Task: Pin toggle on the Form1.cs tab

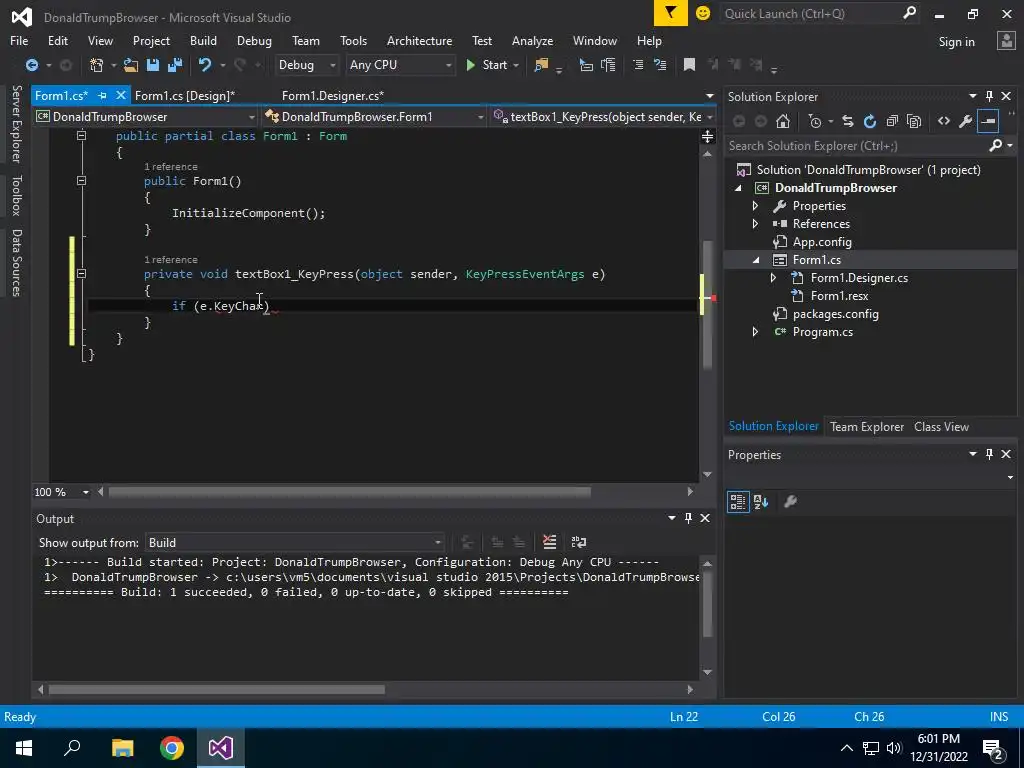Action: click(103, 95)
